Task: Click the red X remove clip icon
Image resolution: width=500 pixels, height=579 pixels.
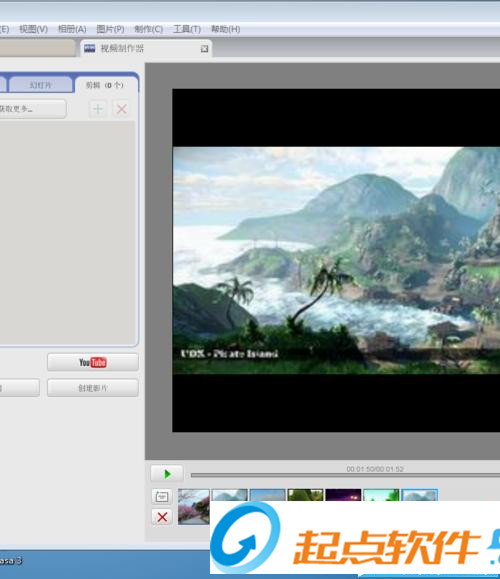Action: point(121,109)
